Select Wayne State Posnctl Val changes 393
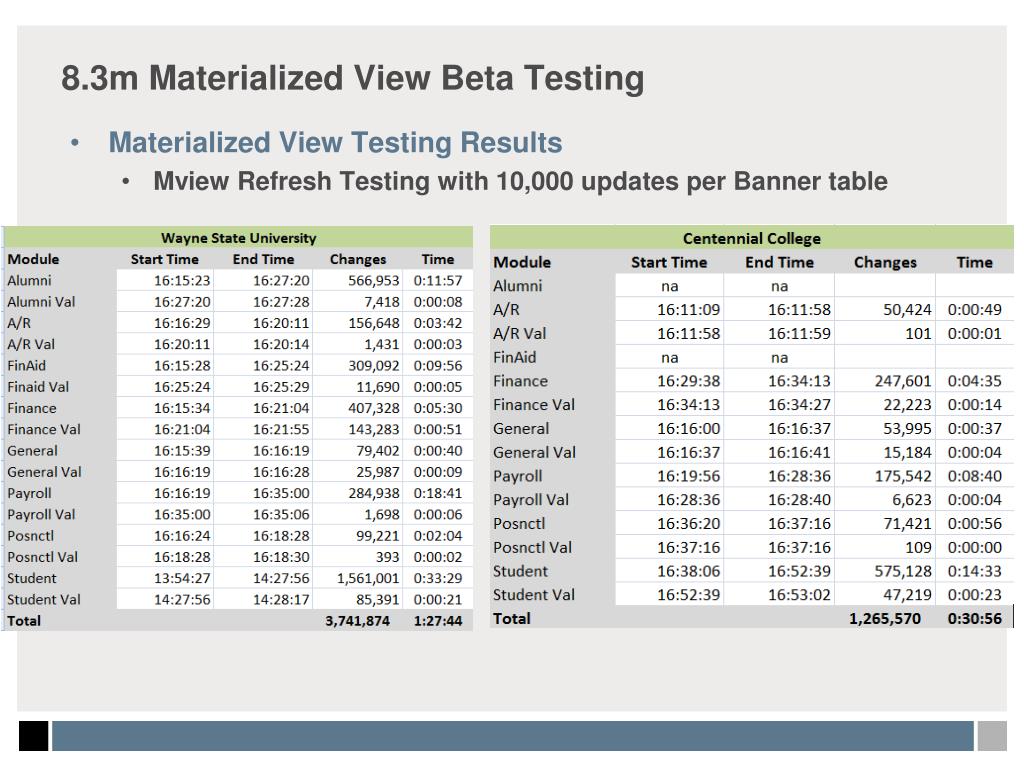 click(x=387, y=557)
